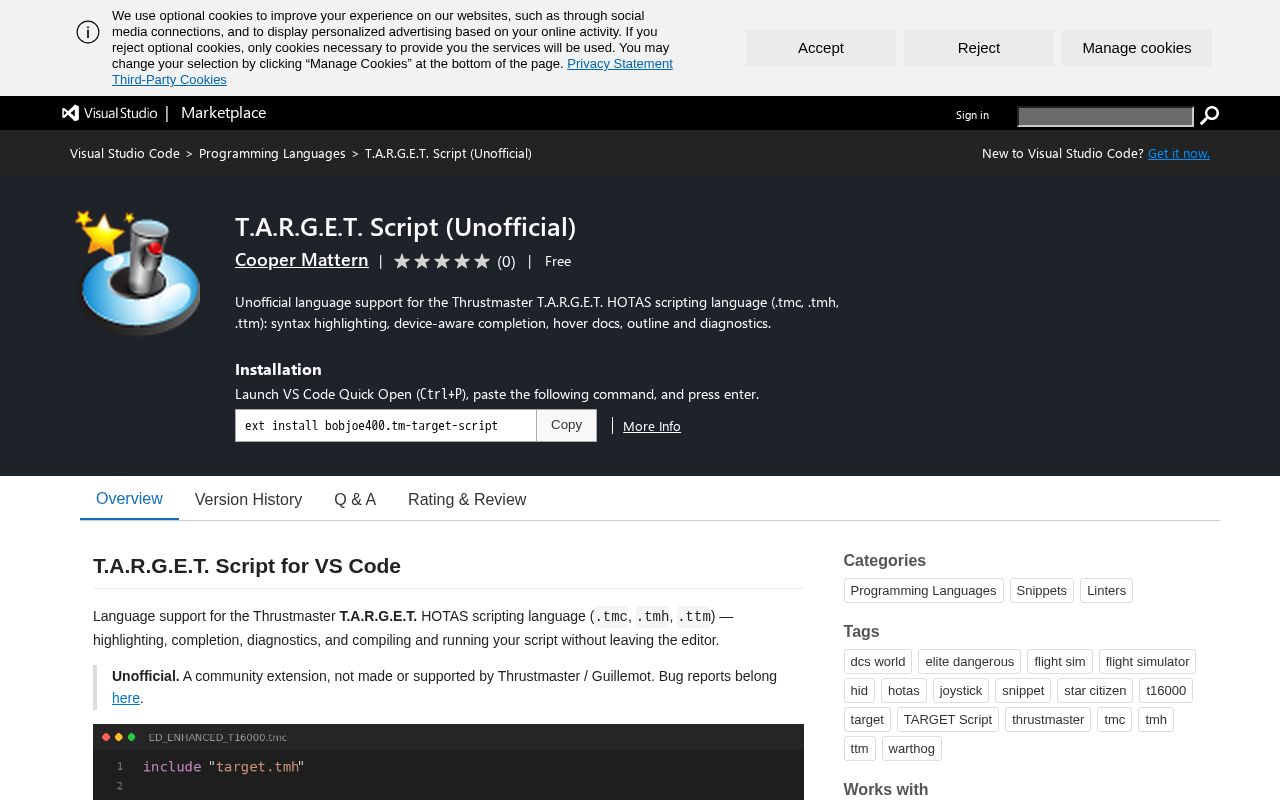Screen dimensions: 1280x800
Task: Focus the Marketplace search box
Action: point(1105,116)
